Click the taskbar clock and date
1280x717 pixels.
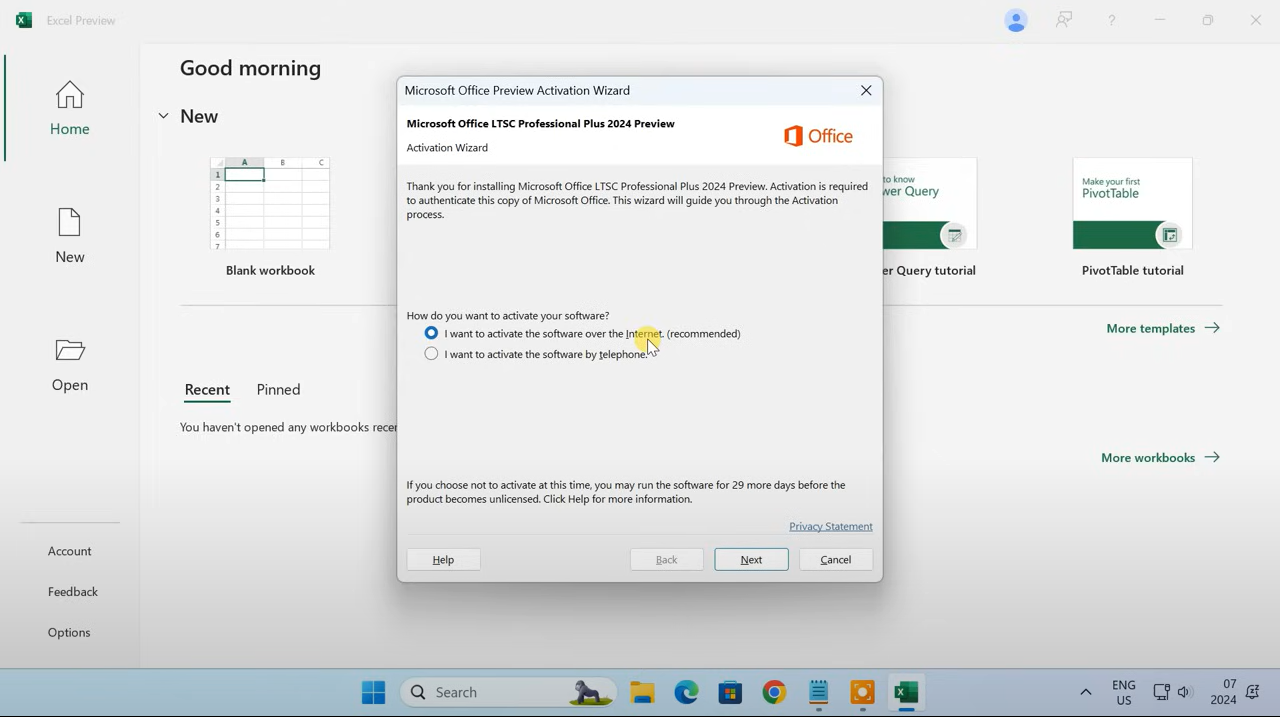pyautogui.click(x=1224, y=692)
